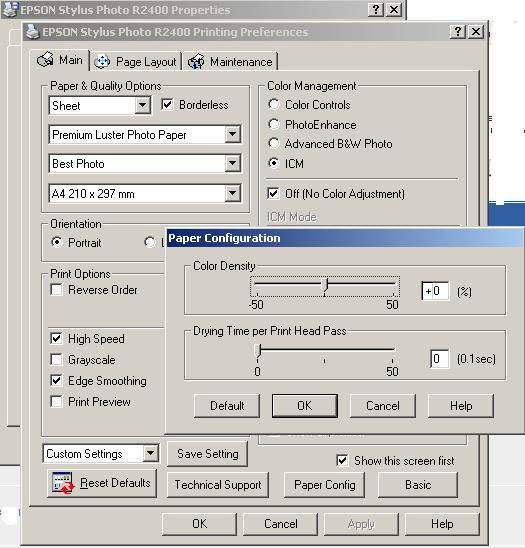
Task: Click the Maintenance tab icon
Action: click(196, 62)
